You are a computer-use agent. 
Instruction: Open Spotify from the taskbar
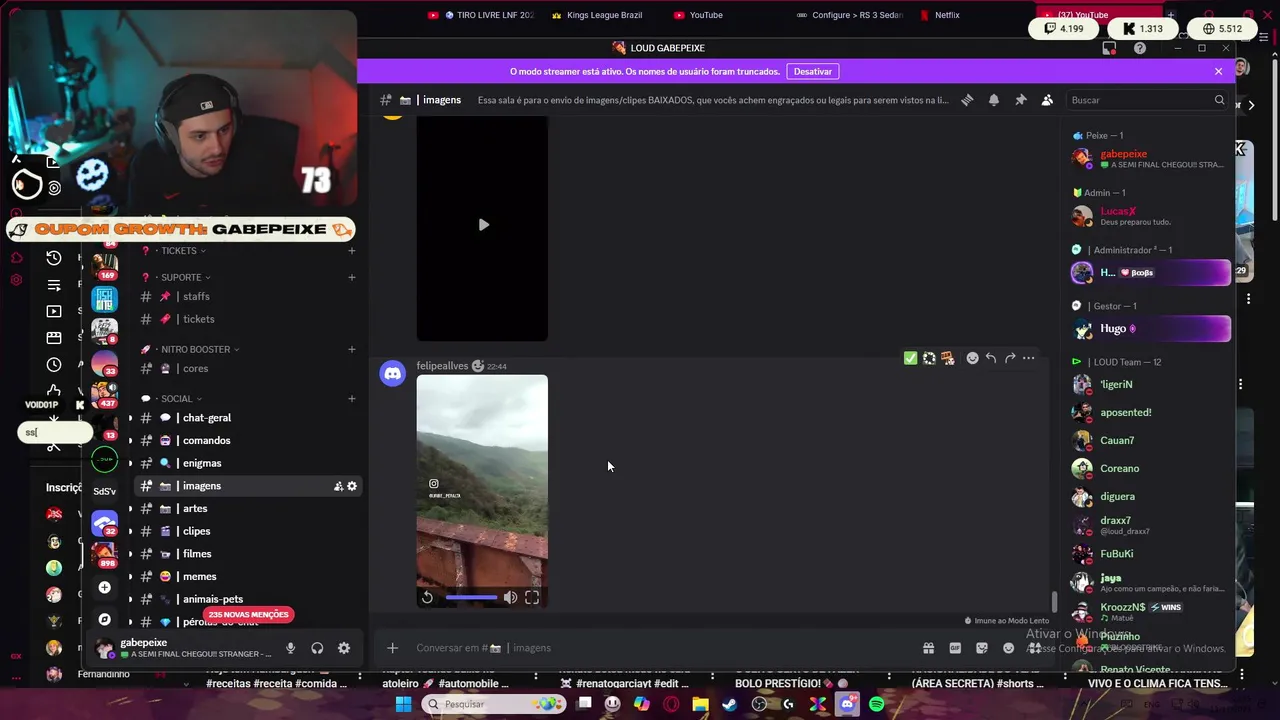pos(877,704)
